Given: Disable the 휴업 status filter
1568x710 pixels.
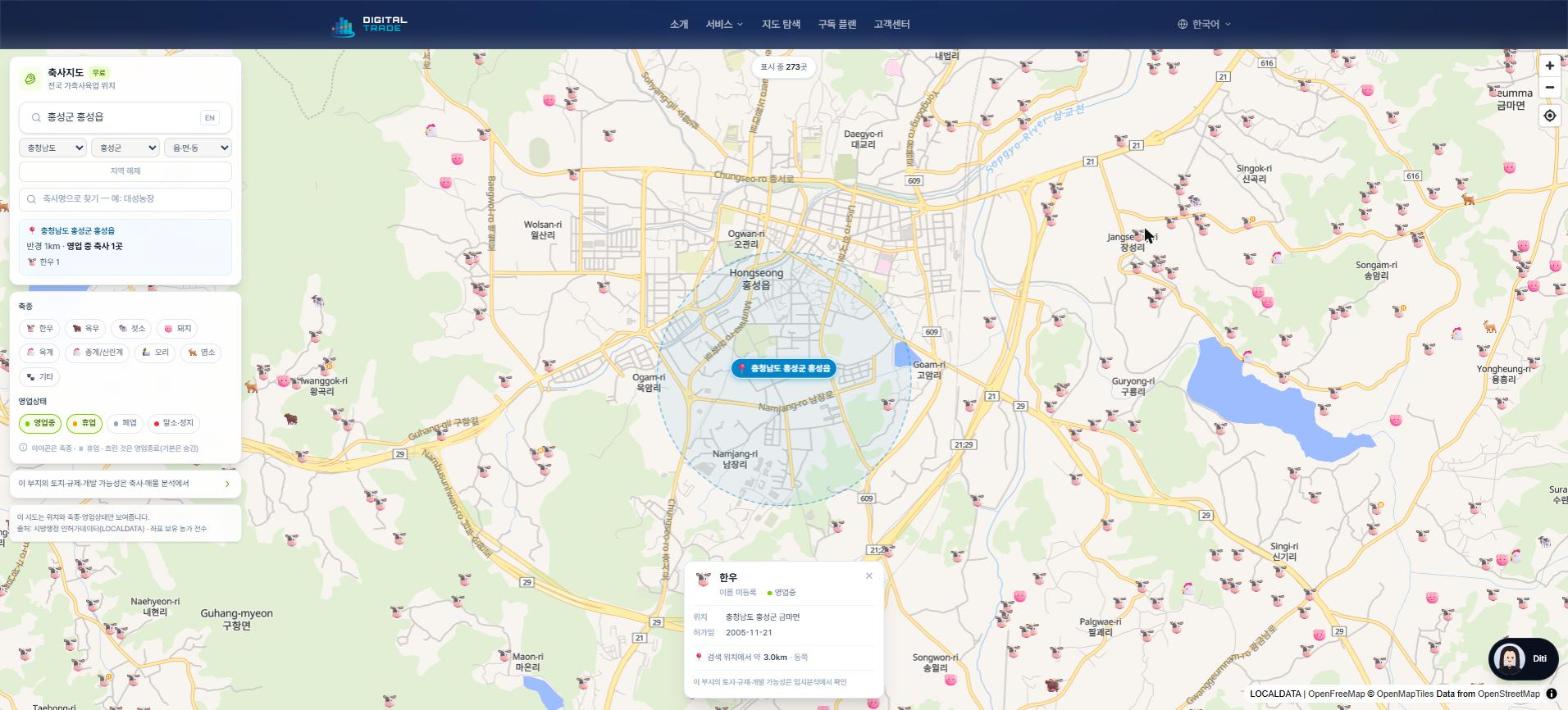Looking at the screenshot, I should (84, 424).
